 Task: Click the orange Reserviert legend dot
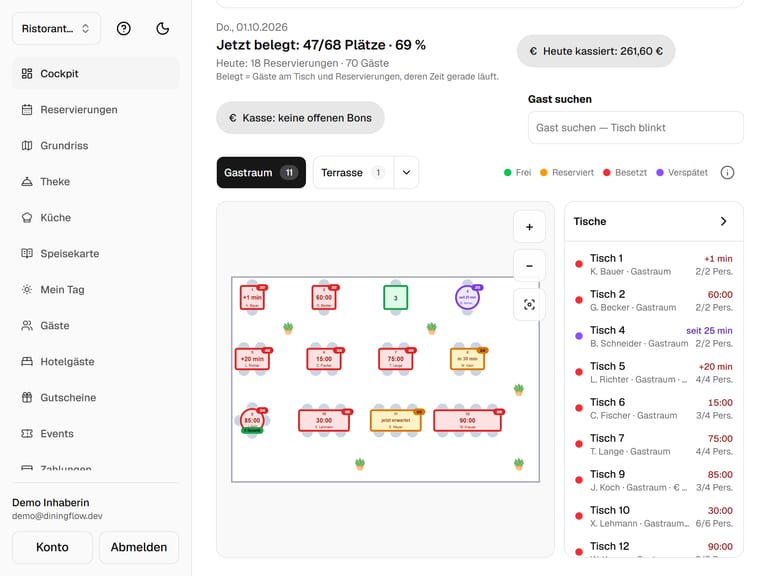pos(543,172)
